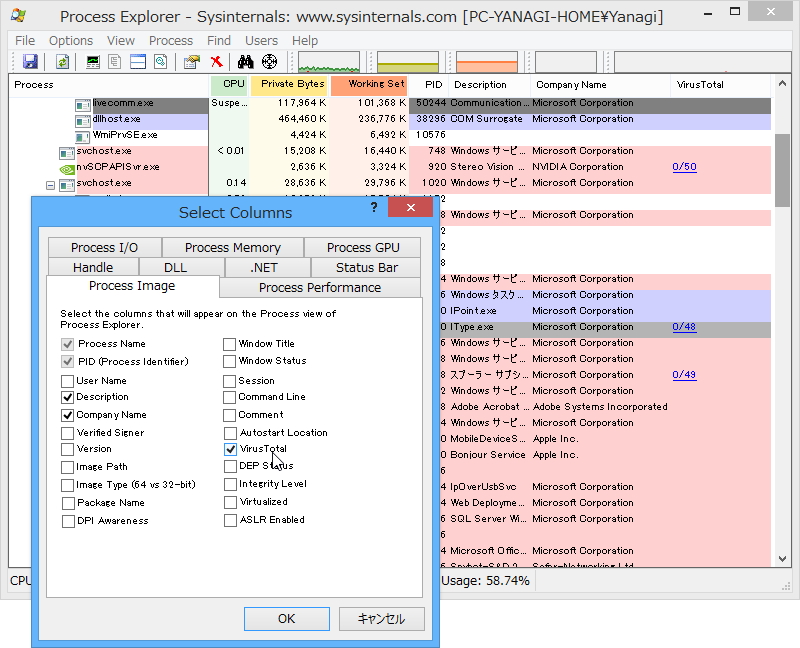Click the Process Properties toolbar icon
Screen dimensions: 800x648
(190, 62)
